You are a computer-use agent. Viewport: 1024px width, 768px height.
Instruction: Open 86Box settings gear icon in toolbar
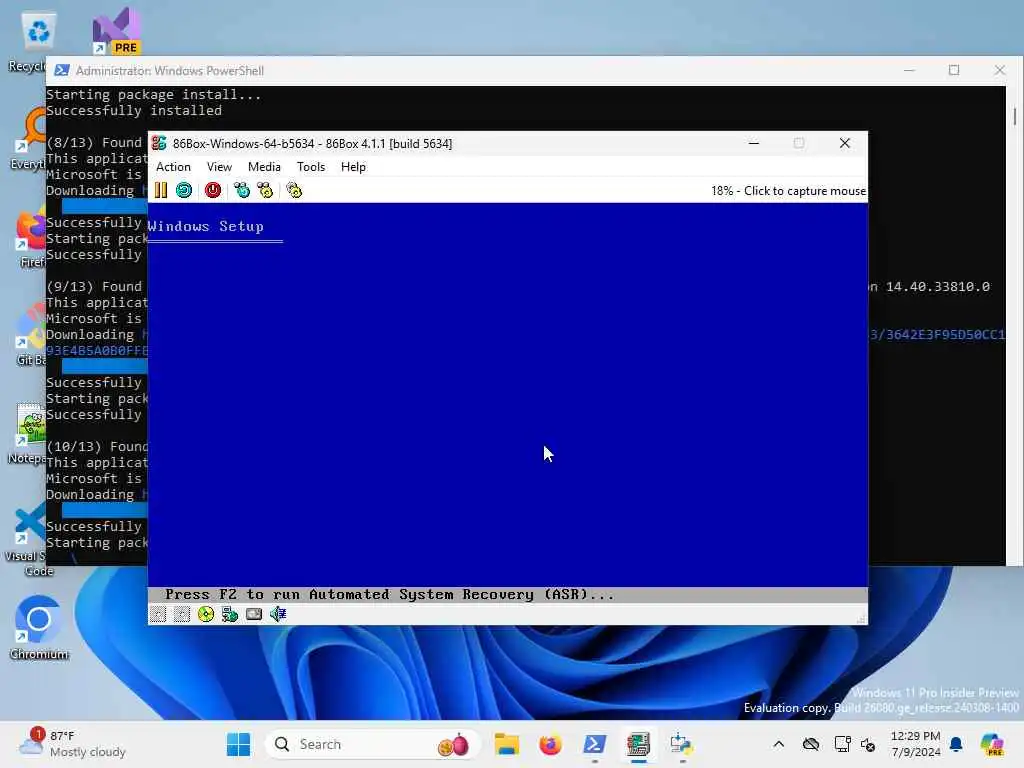click(x=294, y=190)
